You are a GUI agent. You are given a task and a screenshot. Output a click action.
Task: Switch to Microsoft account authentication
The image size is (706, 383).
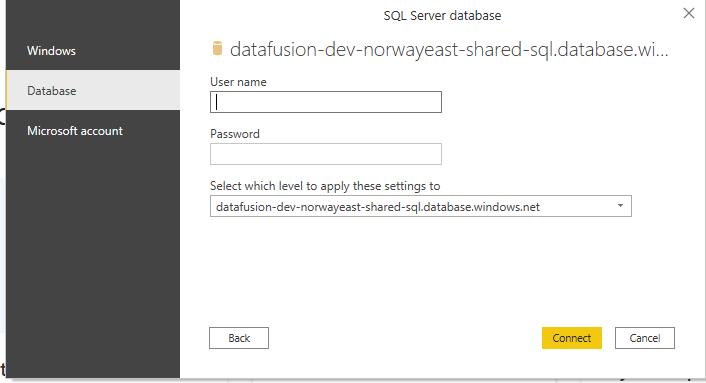(x=93, y=131)
